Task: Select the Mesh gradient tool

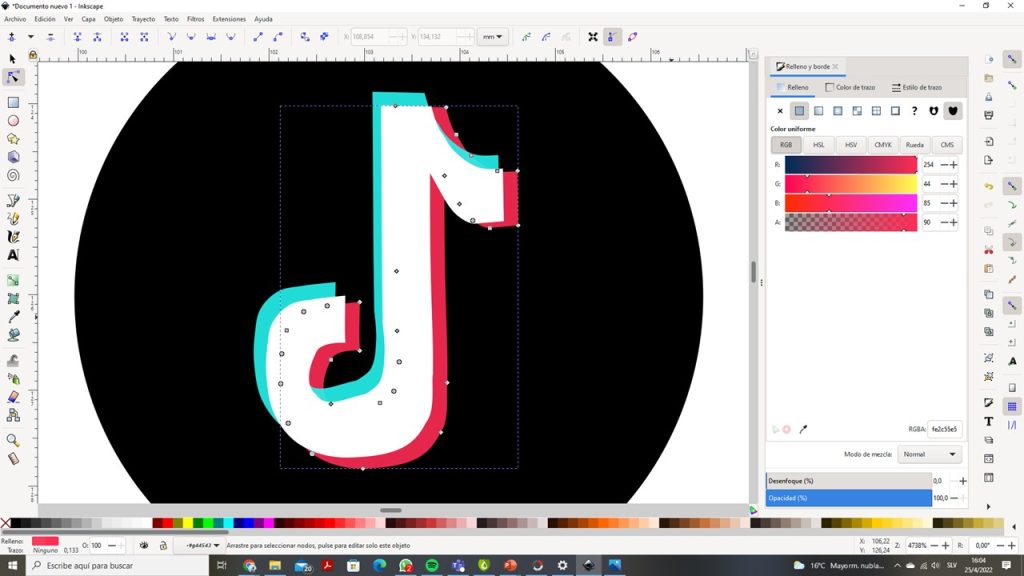Action: 12,298
